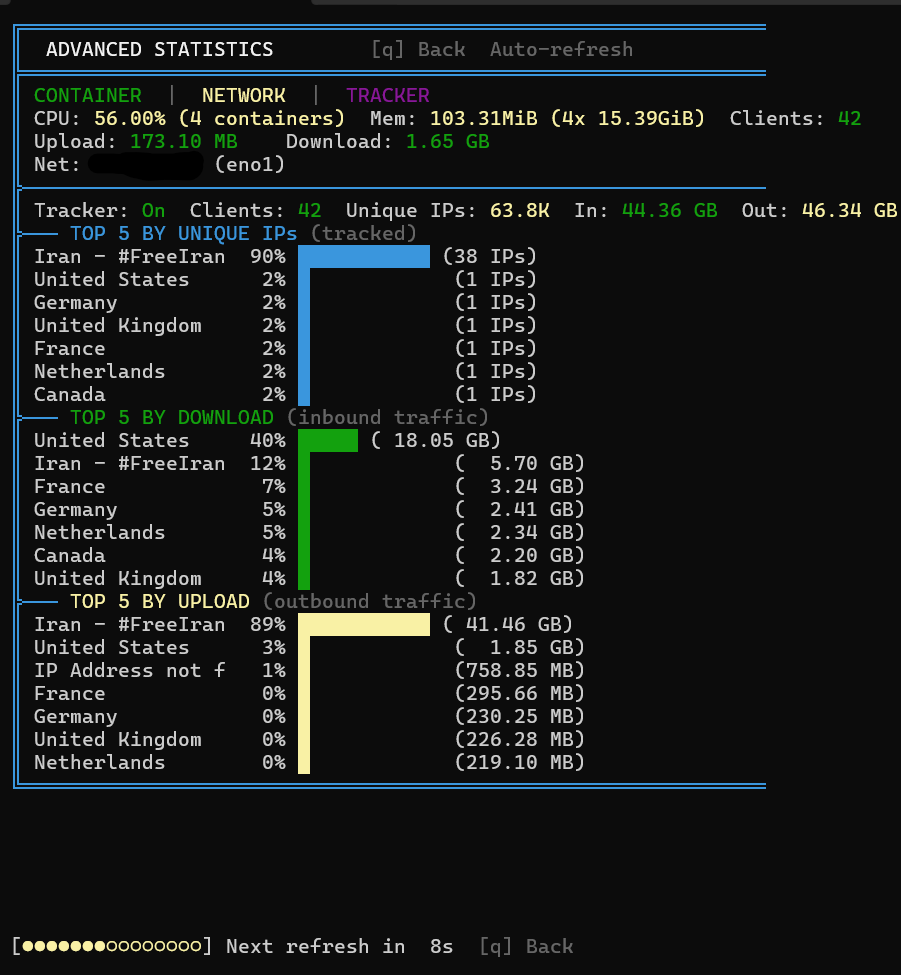Screen dimensions: 901x975
Task: Click the Tracker On status value
Action: (153, 211)
